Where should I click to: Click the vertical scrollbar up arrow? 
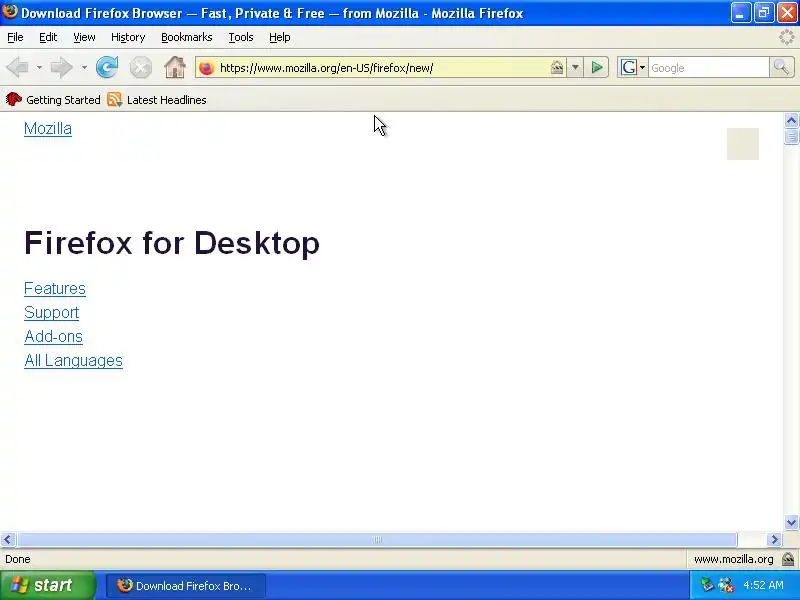click(x=791, y=120)
